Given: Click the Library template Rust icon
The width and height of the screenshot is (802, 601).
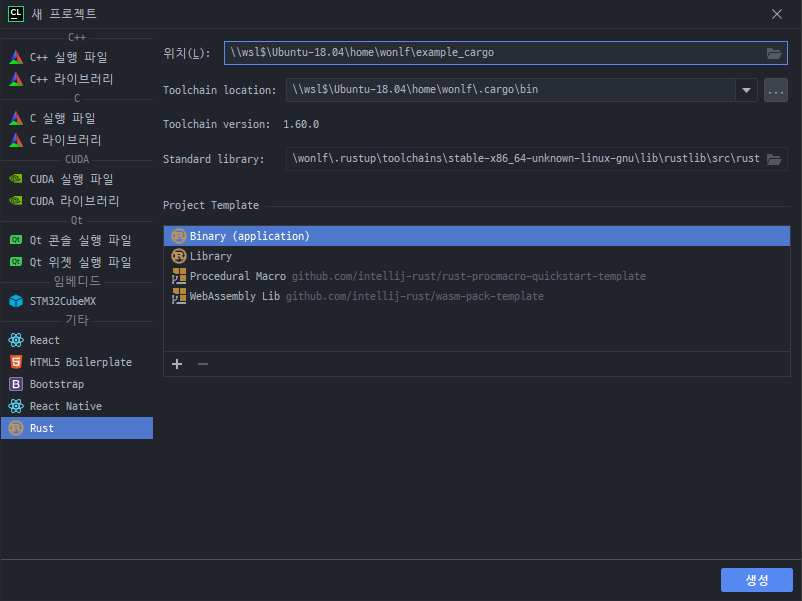Looking at the screenshot, I should (x=179, y=256).
